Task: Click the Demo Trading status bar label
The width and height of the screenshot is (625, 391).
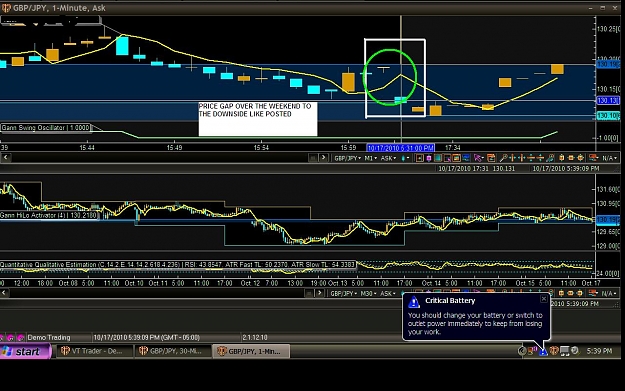Action: click(49, 337)
